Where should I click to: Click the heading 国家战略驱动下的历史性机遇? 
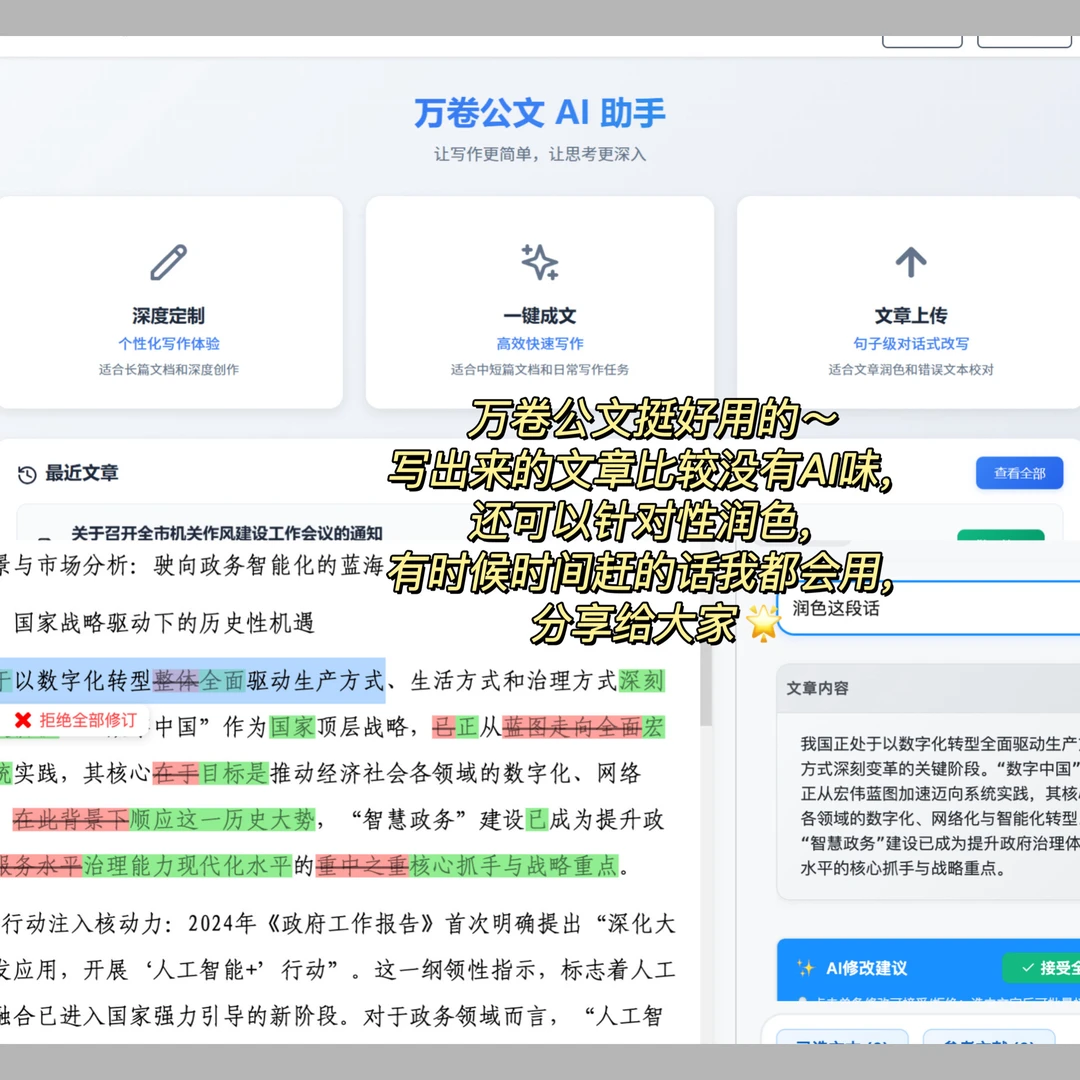(164, 623)
